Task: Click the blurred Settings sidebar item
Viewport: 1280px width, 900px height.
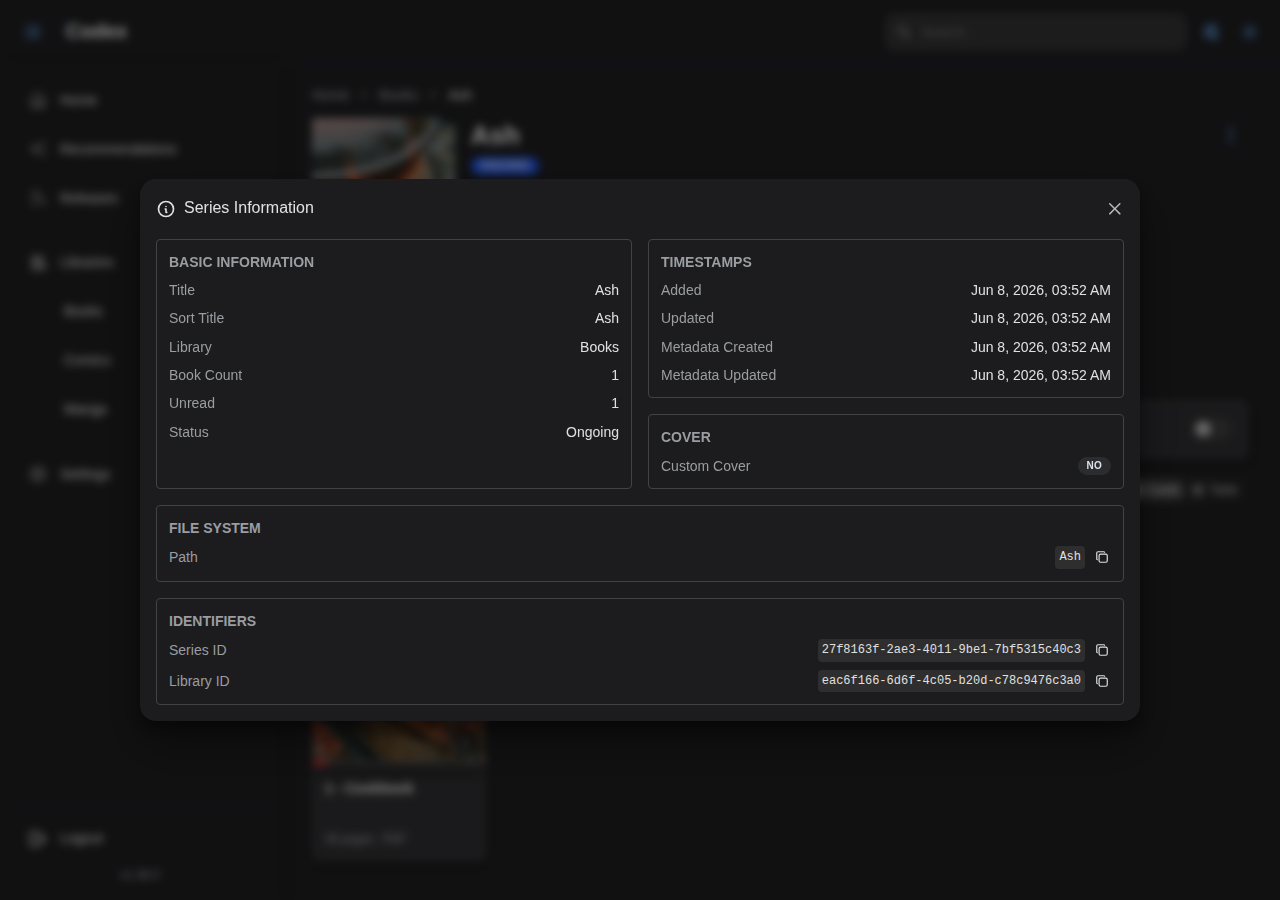Action: [x=84, y=474]
